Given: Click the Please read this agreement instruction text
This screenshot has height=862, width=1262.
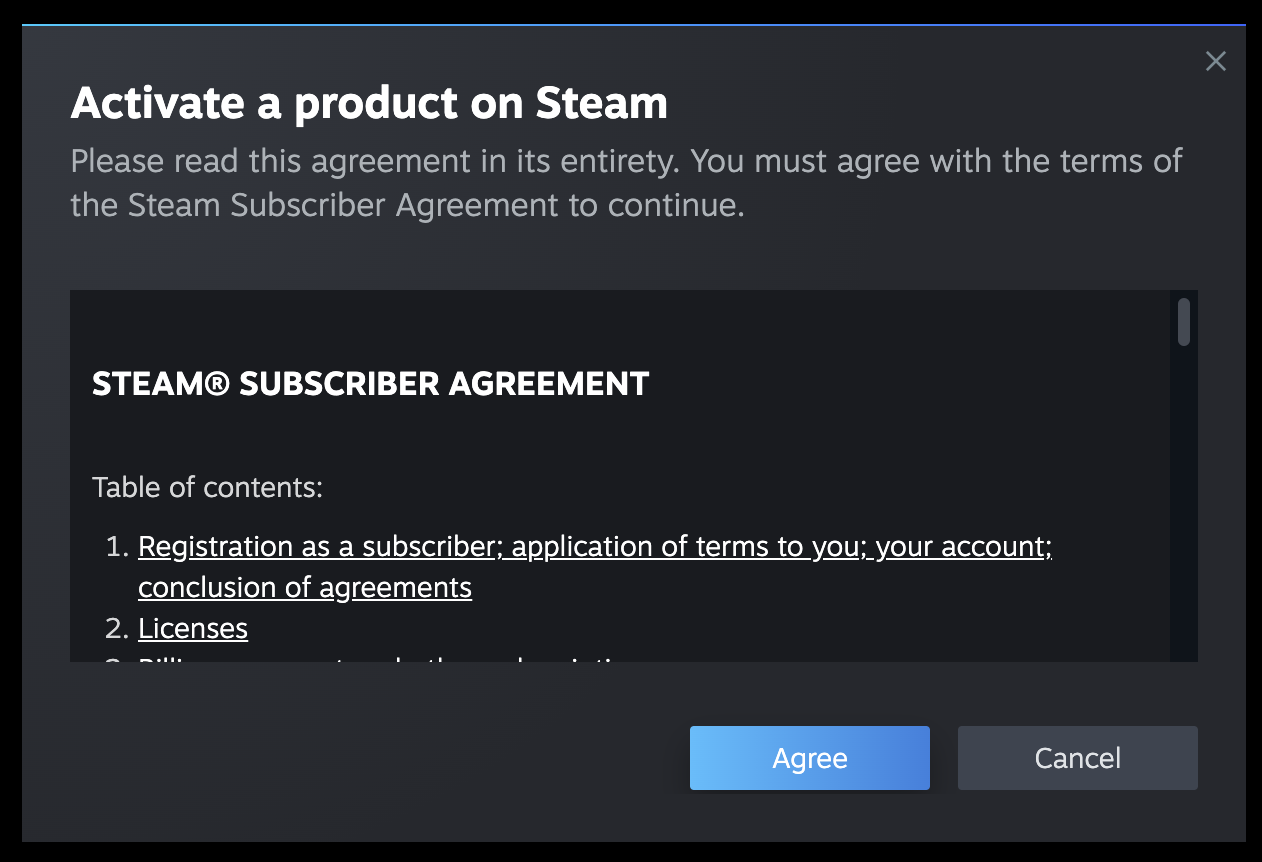Looking at the screenshot, I should (380, 161).
